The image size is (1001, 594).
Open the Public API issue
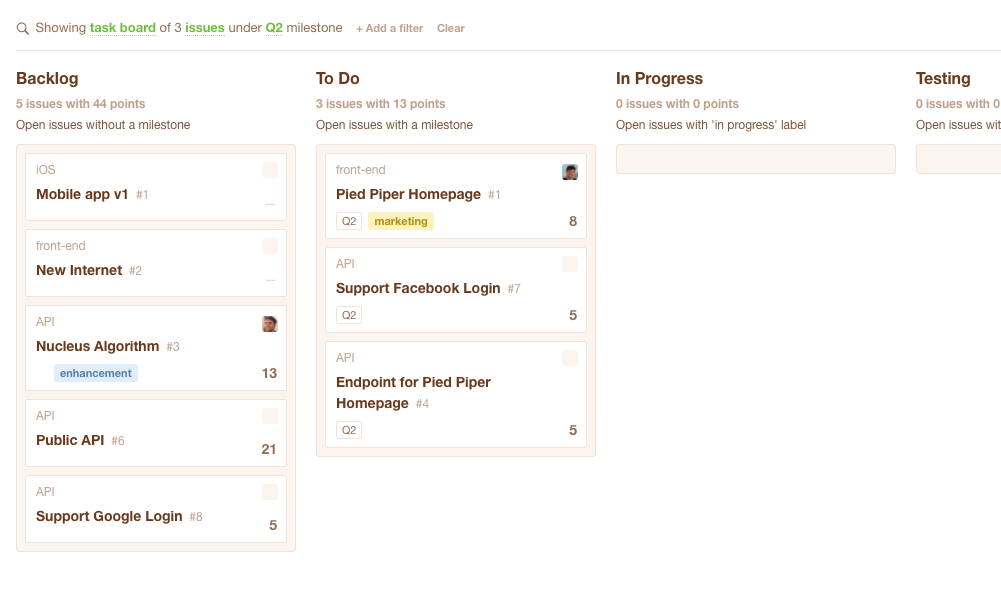point(70,440)
